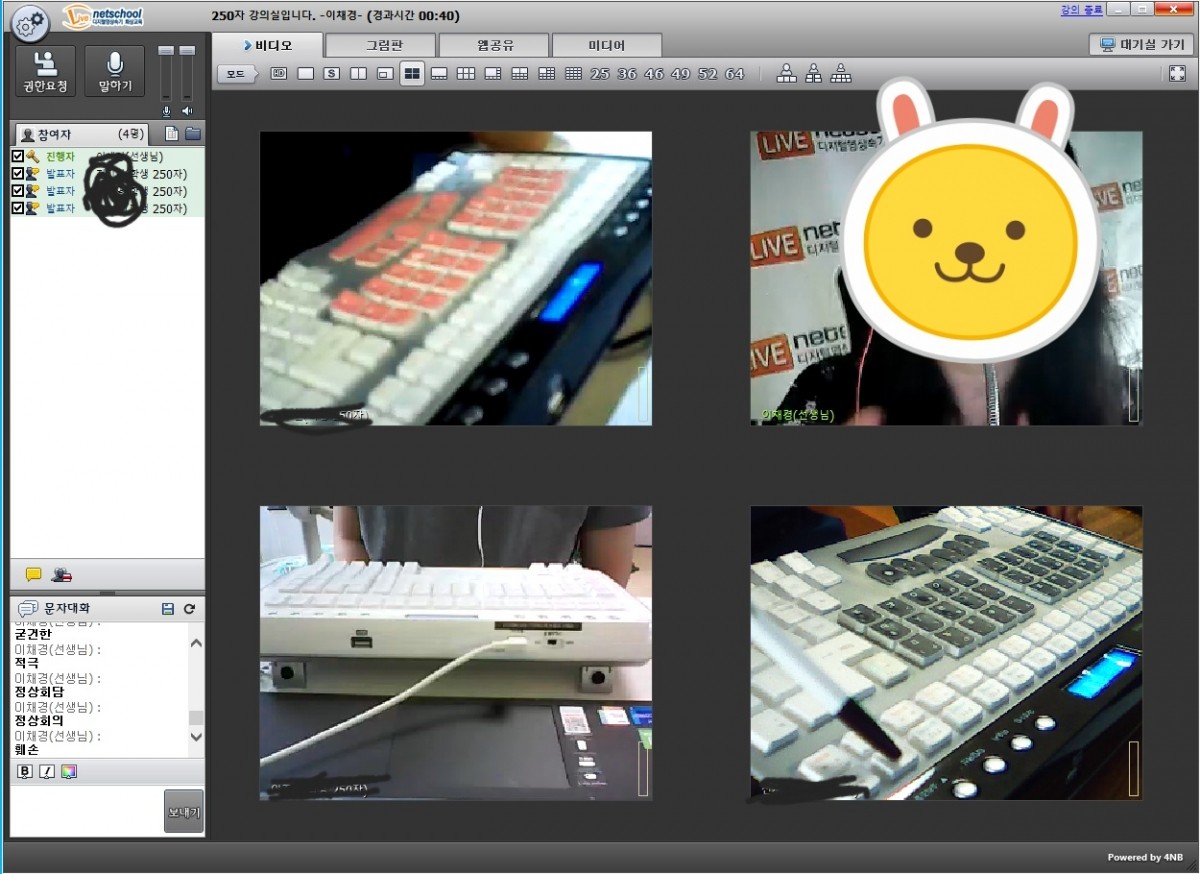Image resolution: width=1200 pixels, height=874 pixels.
Task: Switch to the 그림판 tab
Action: [381, 45]
